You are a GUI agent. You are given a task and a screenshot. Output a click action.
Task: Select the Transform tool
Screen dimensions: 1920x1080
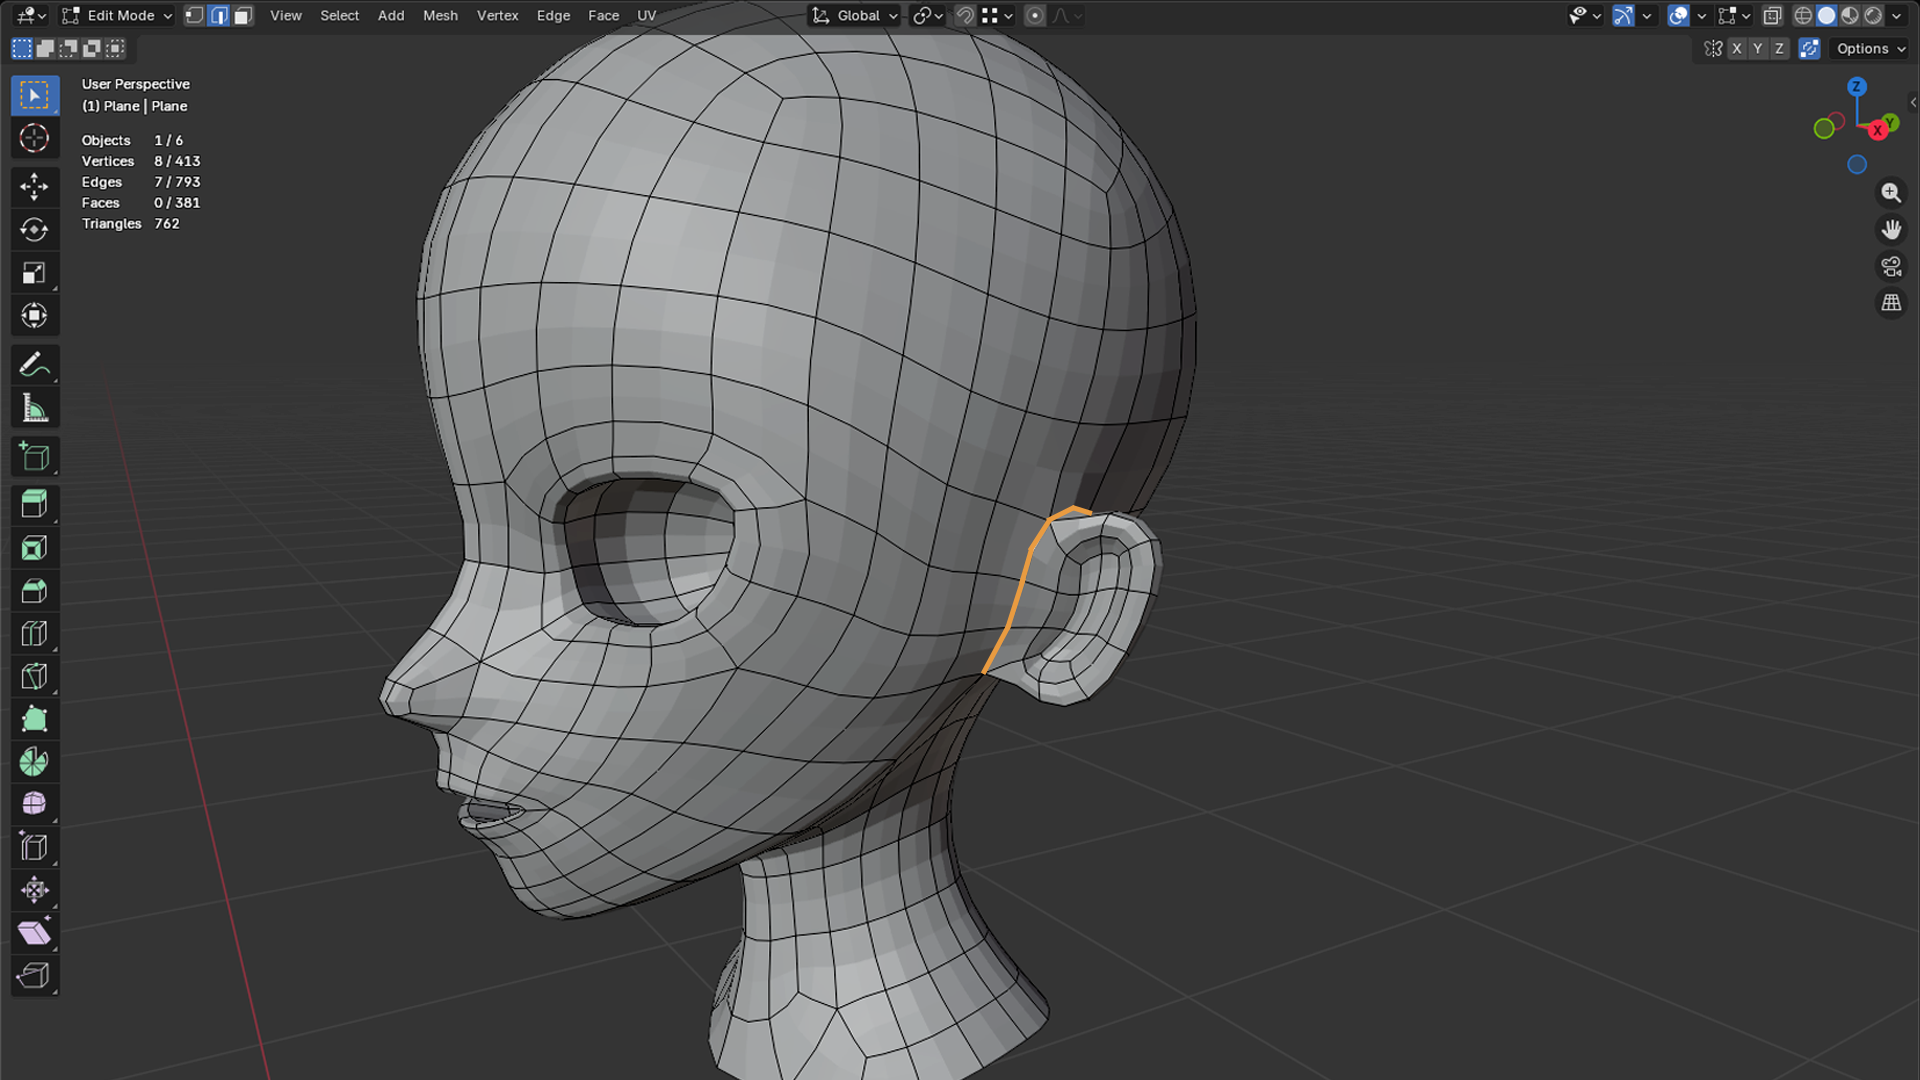click(34, 315)
